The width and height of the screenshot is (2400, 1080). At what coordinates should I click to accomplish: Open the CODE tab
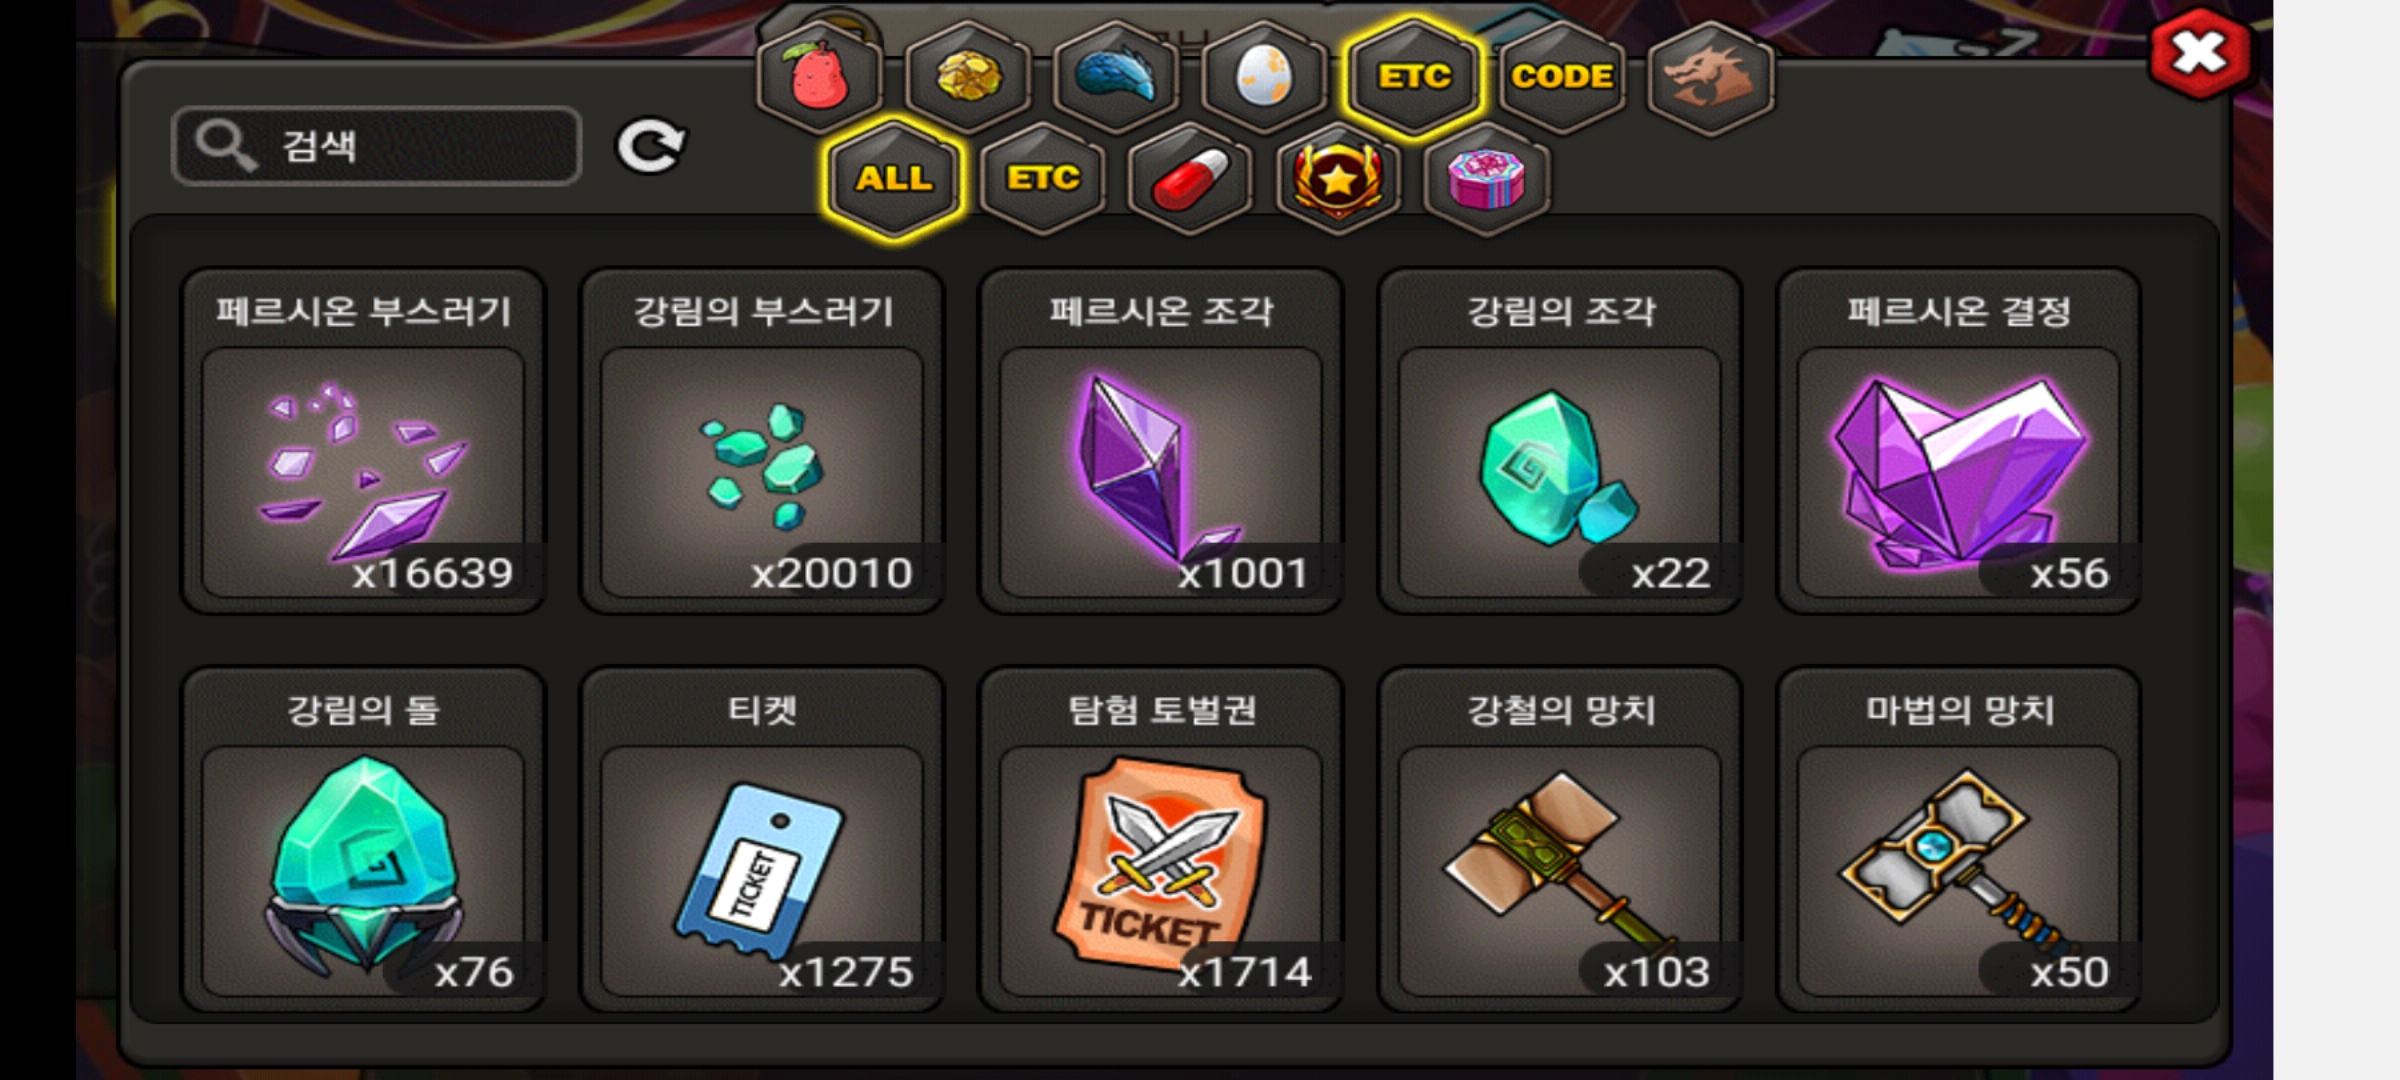pos(1562,76)
